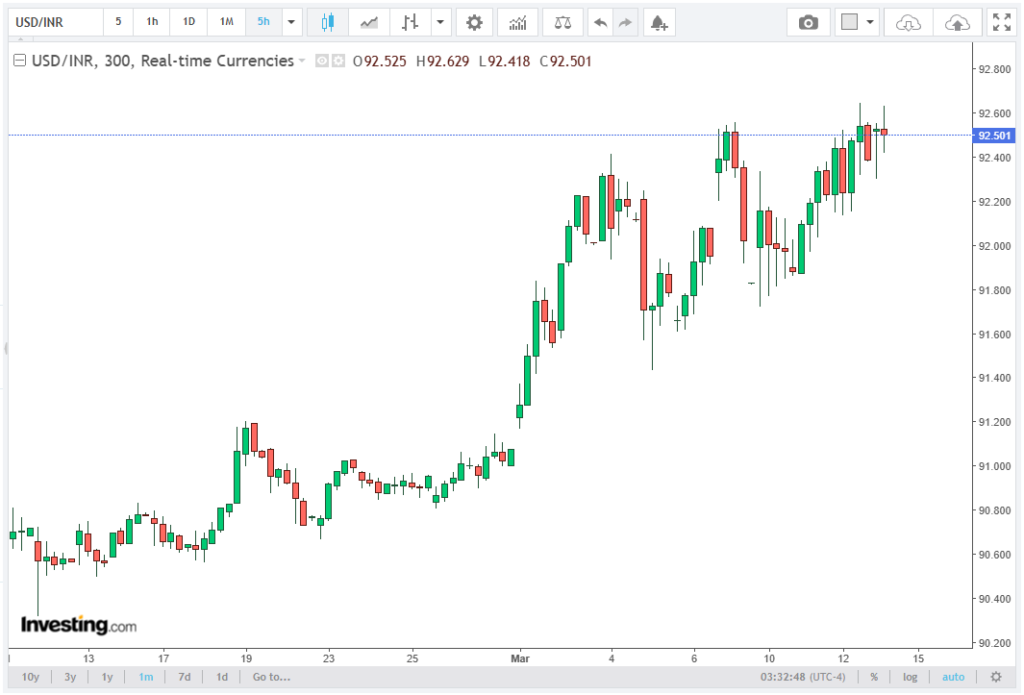The width and height of the screenshot is (1024, 695).
Task: Switch to the 3y date range
Action: click(x=70, y=677)
